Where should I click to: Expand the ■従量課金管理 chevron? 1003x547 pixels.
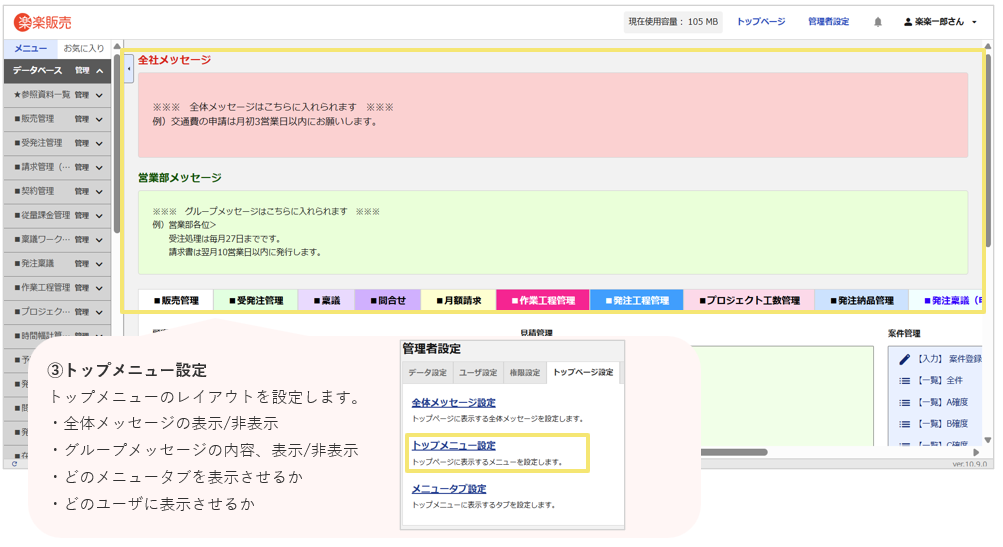tap(99, 216)
